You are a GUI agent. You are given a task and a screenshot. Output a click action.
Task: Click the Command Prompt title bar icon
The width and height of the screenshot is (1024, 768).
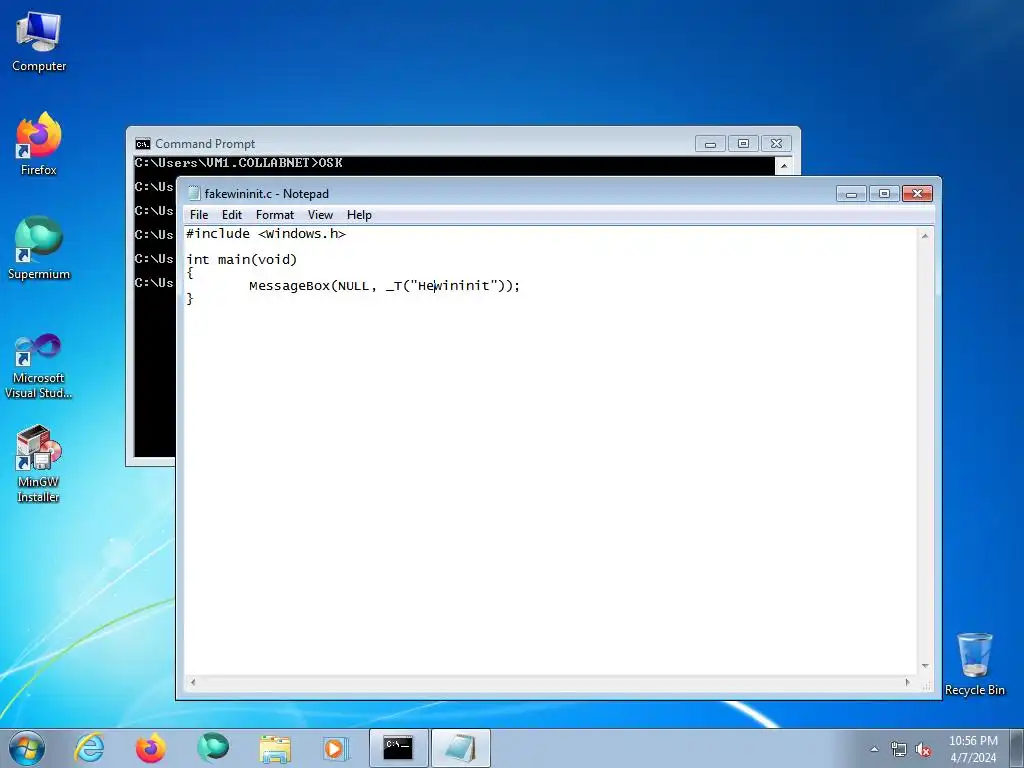tap(142, 144)
